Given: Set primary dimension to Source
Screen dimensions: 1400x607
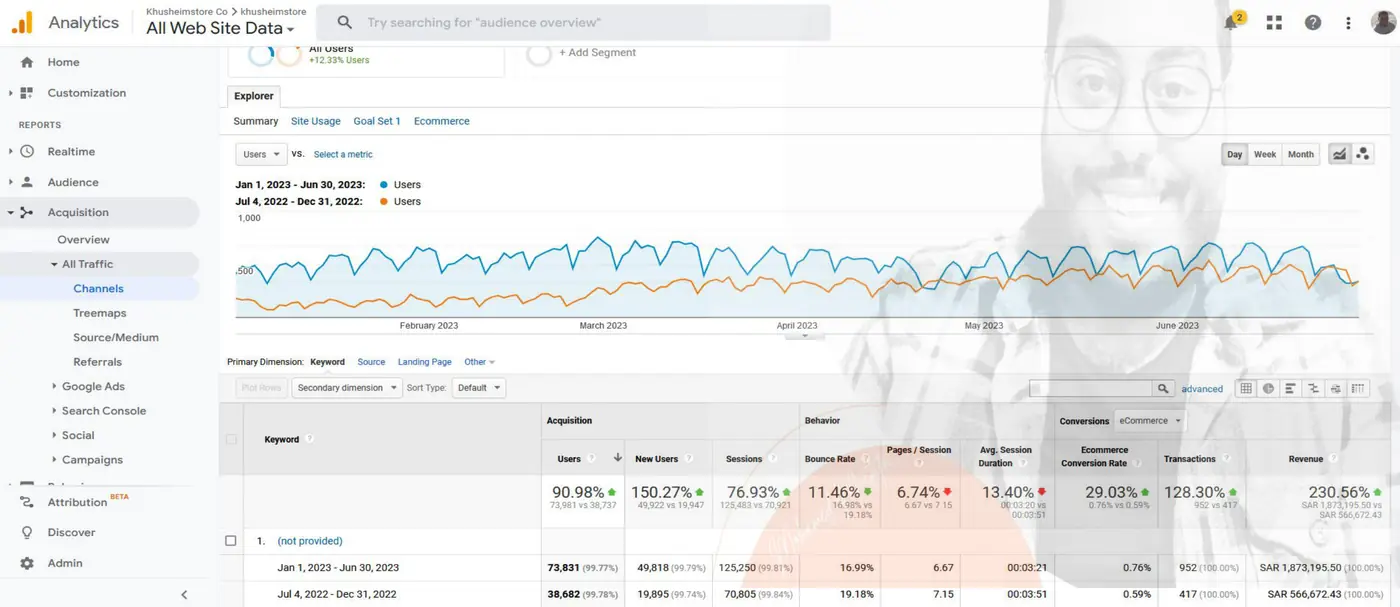Looking at the screenshot, I should 371,362.
